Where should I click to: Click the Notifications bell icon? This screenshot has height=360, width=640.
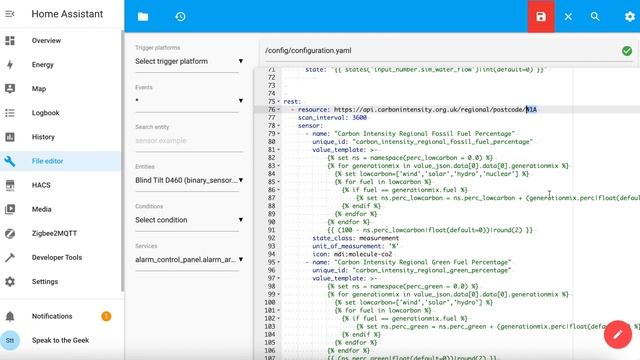point(10,316)
